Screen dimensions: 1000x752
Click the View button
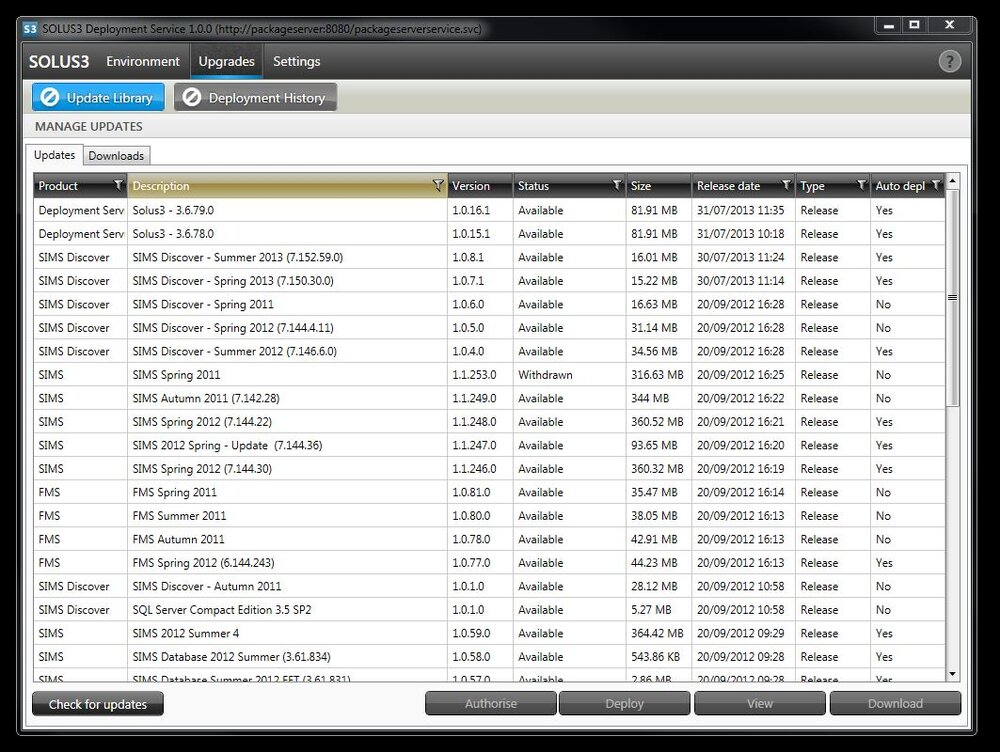click(760, 704)
